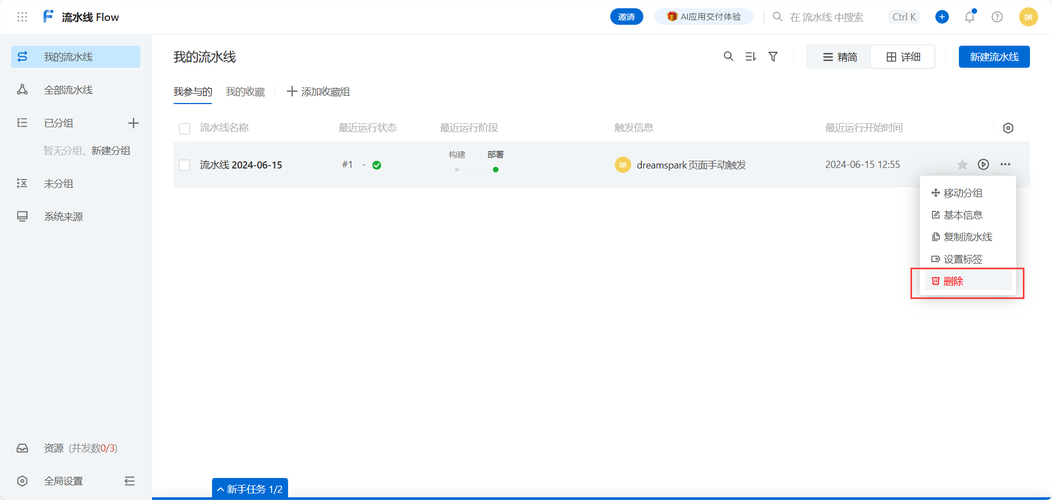
Task: Click the 触发信息 column header
Action: (x=634, y=128)
